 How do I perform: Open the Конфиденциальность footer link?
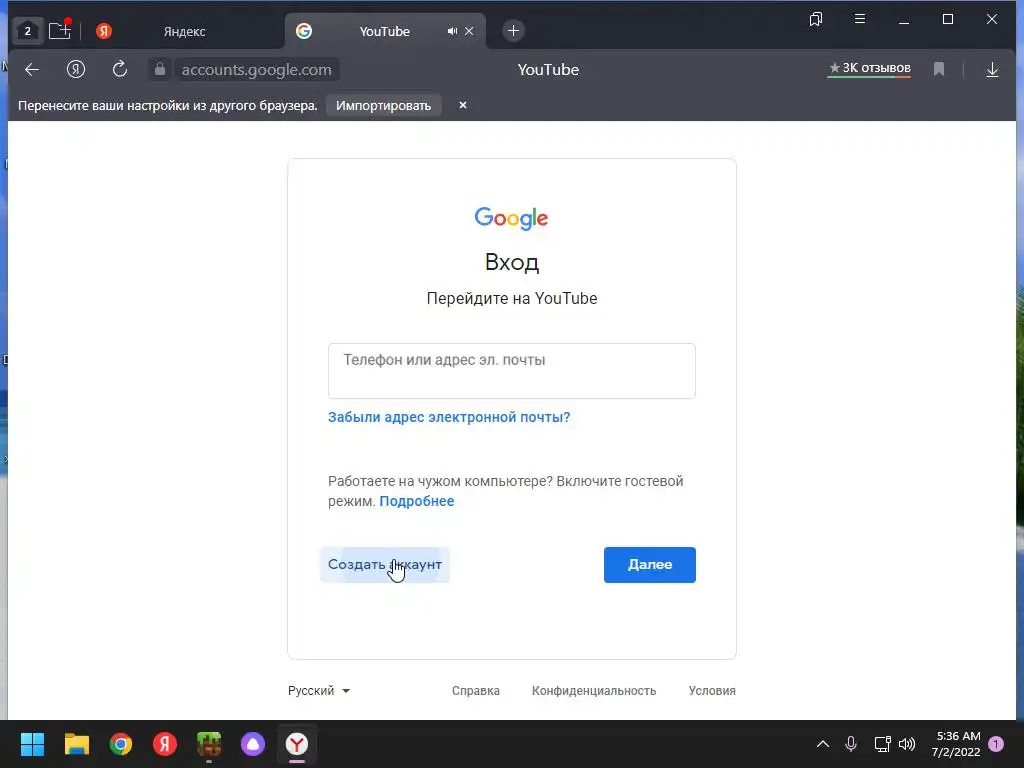[594, 691]
